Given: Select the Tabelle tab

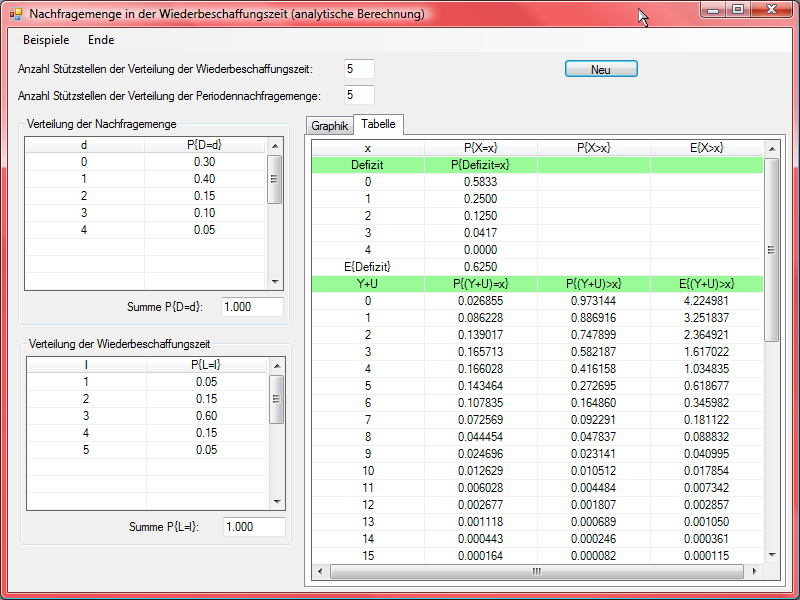Looking at the screenshot, I should 378,125.
